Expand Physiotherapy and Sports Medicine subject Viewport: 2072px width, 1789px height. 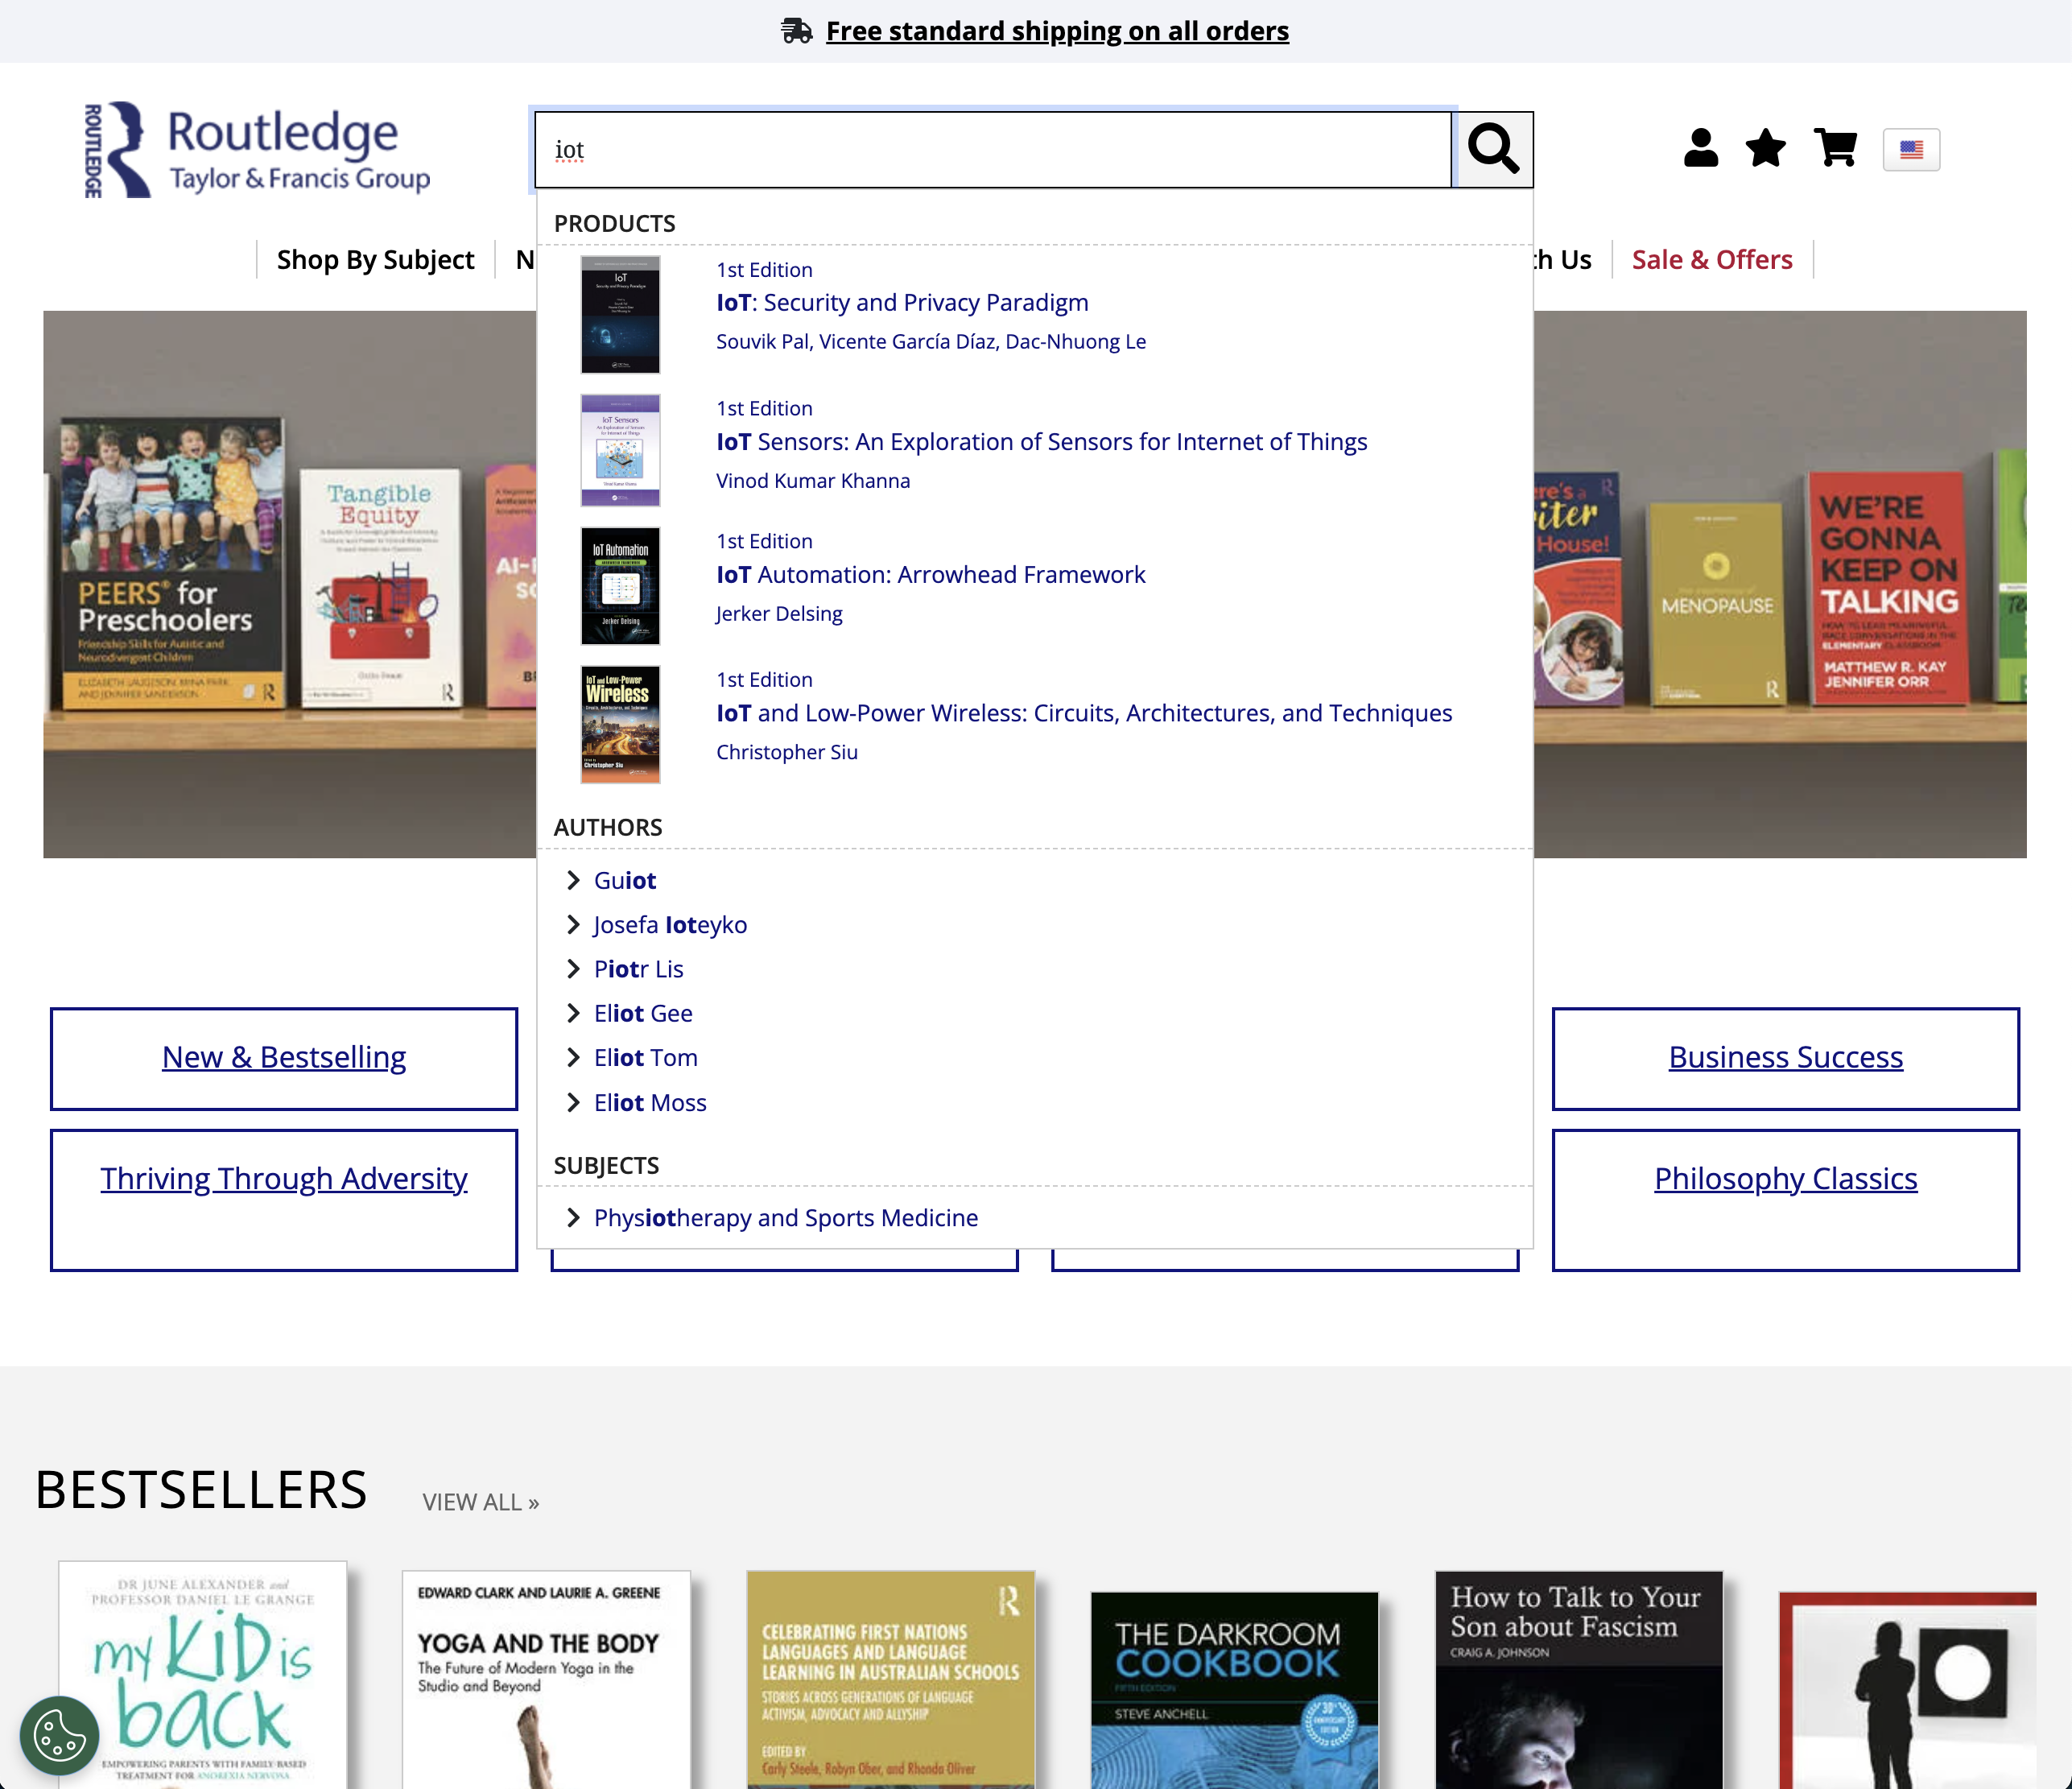pyautogui.click(x=784, y=1217)
